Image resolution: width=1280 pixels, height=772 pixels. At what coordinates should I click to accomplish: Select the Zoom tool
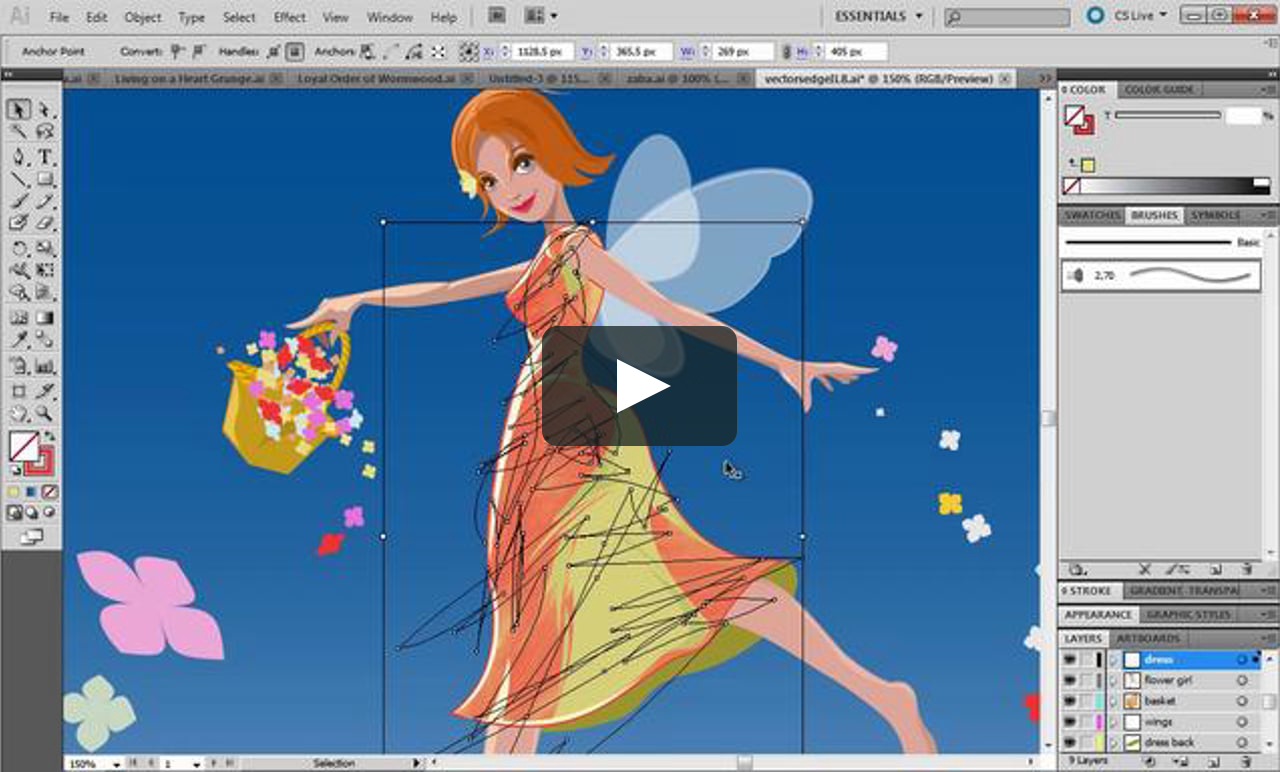coord(45,413)
